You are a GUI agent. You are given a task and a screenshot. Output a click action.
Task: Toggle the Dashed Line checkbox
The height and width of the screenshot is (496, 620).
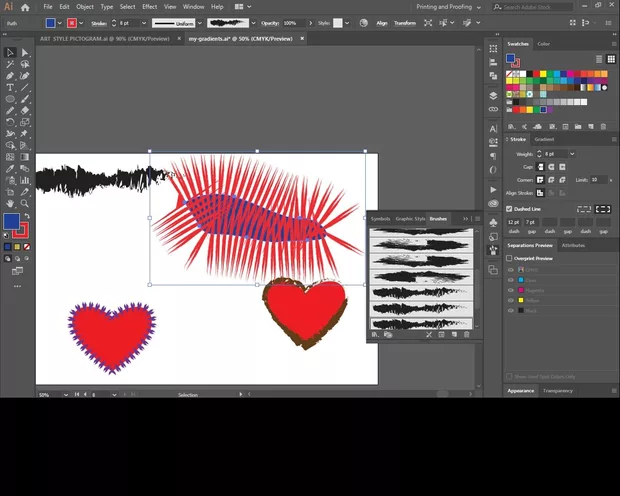pos(510,209)
